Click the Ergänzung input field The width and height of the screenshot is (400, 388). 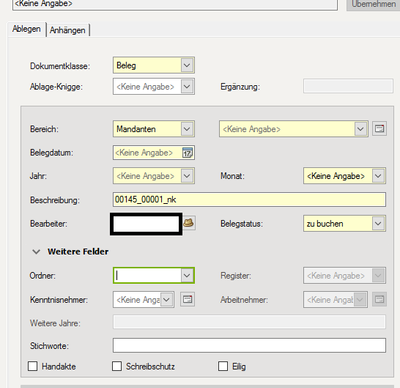click(348, 86)
